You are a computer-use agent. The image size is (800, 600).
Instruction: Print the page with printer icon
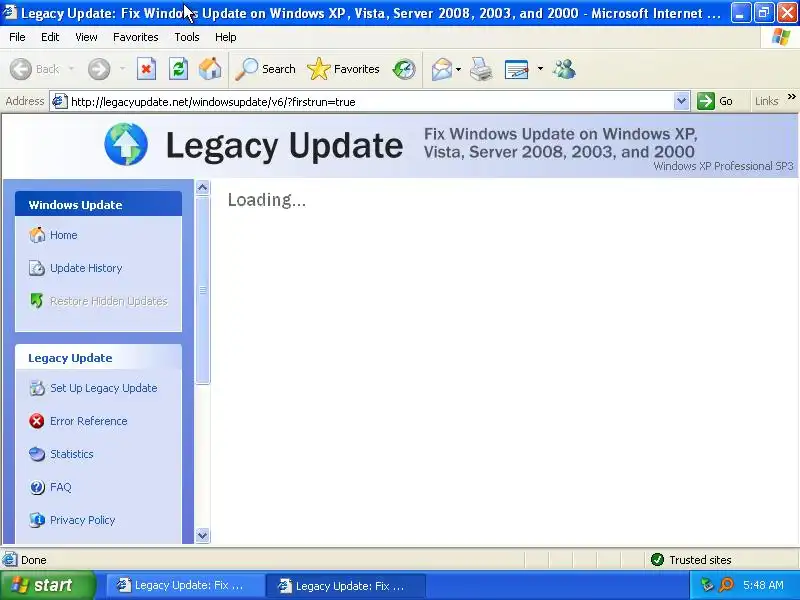(481, 69)
